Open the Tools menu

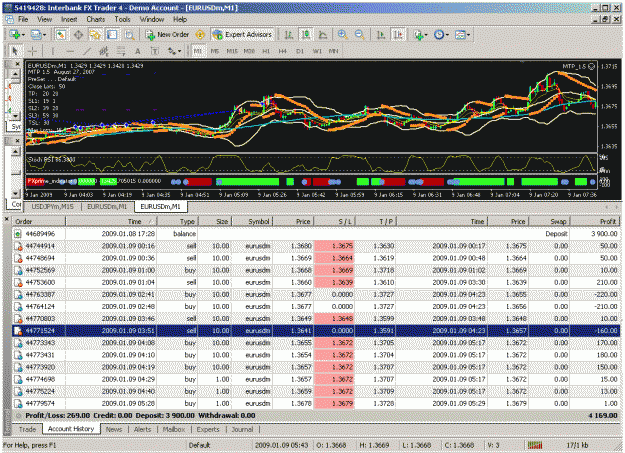[x=122, y=19]
